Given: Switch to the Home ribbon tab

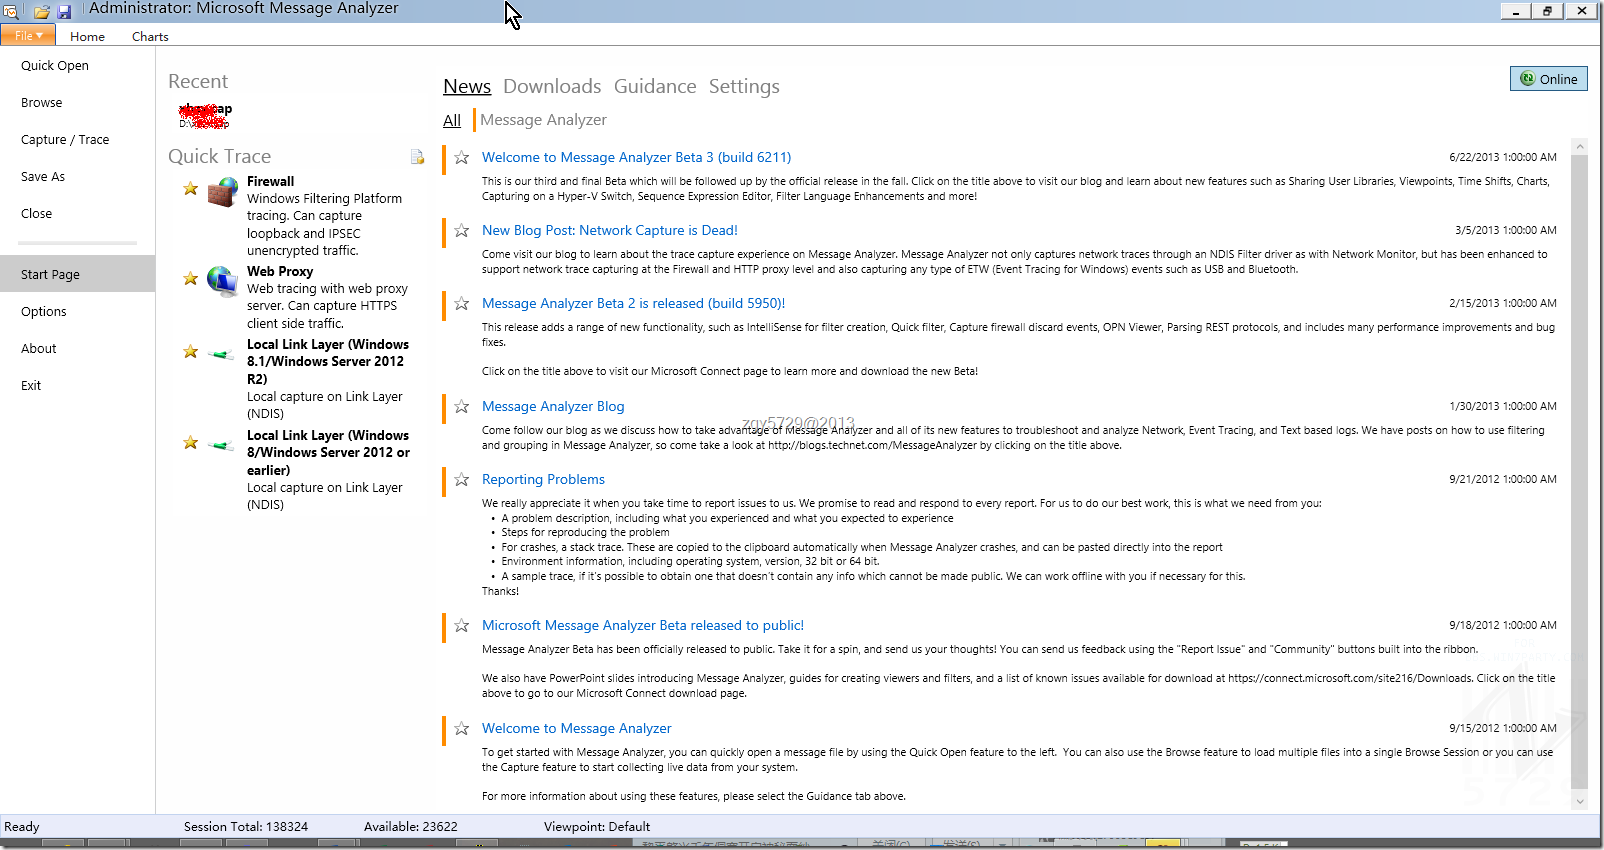Looking at the screenshot, I should coord(87,36).
